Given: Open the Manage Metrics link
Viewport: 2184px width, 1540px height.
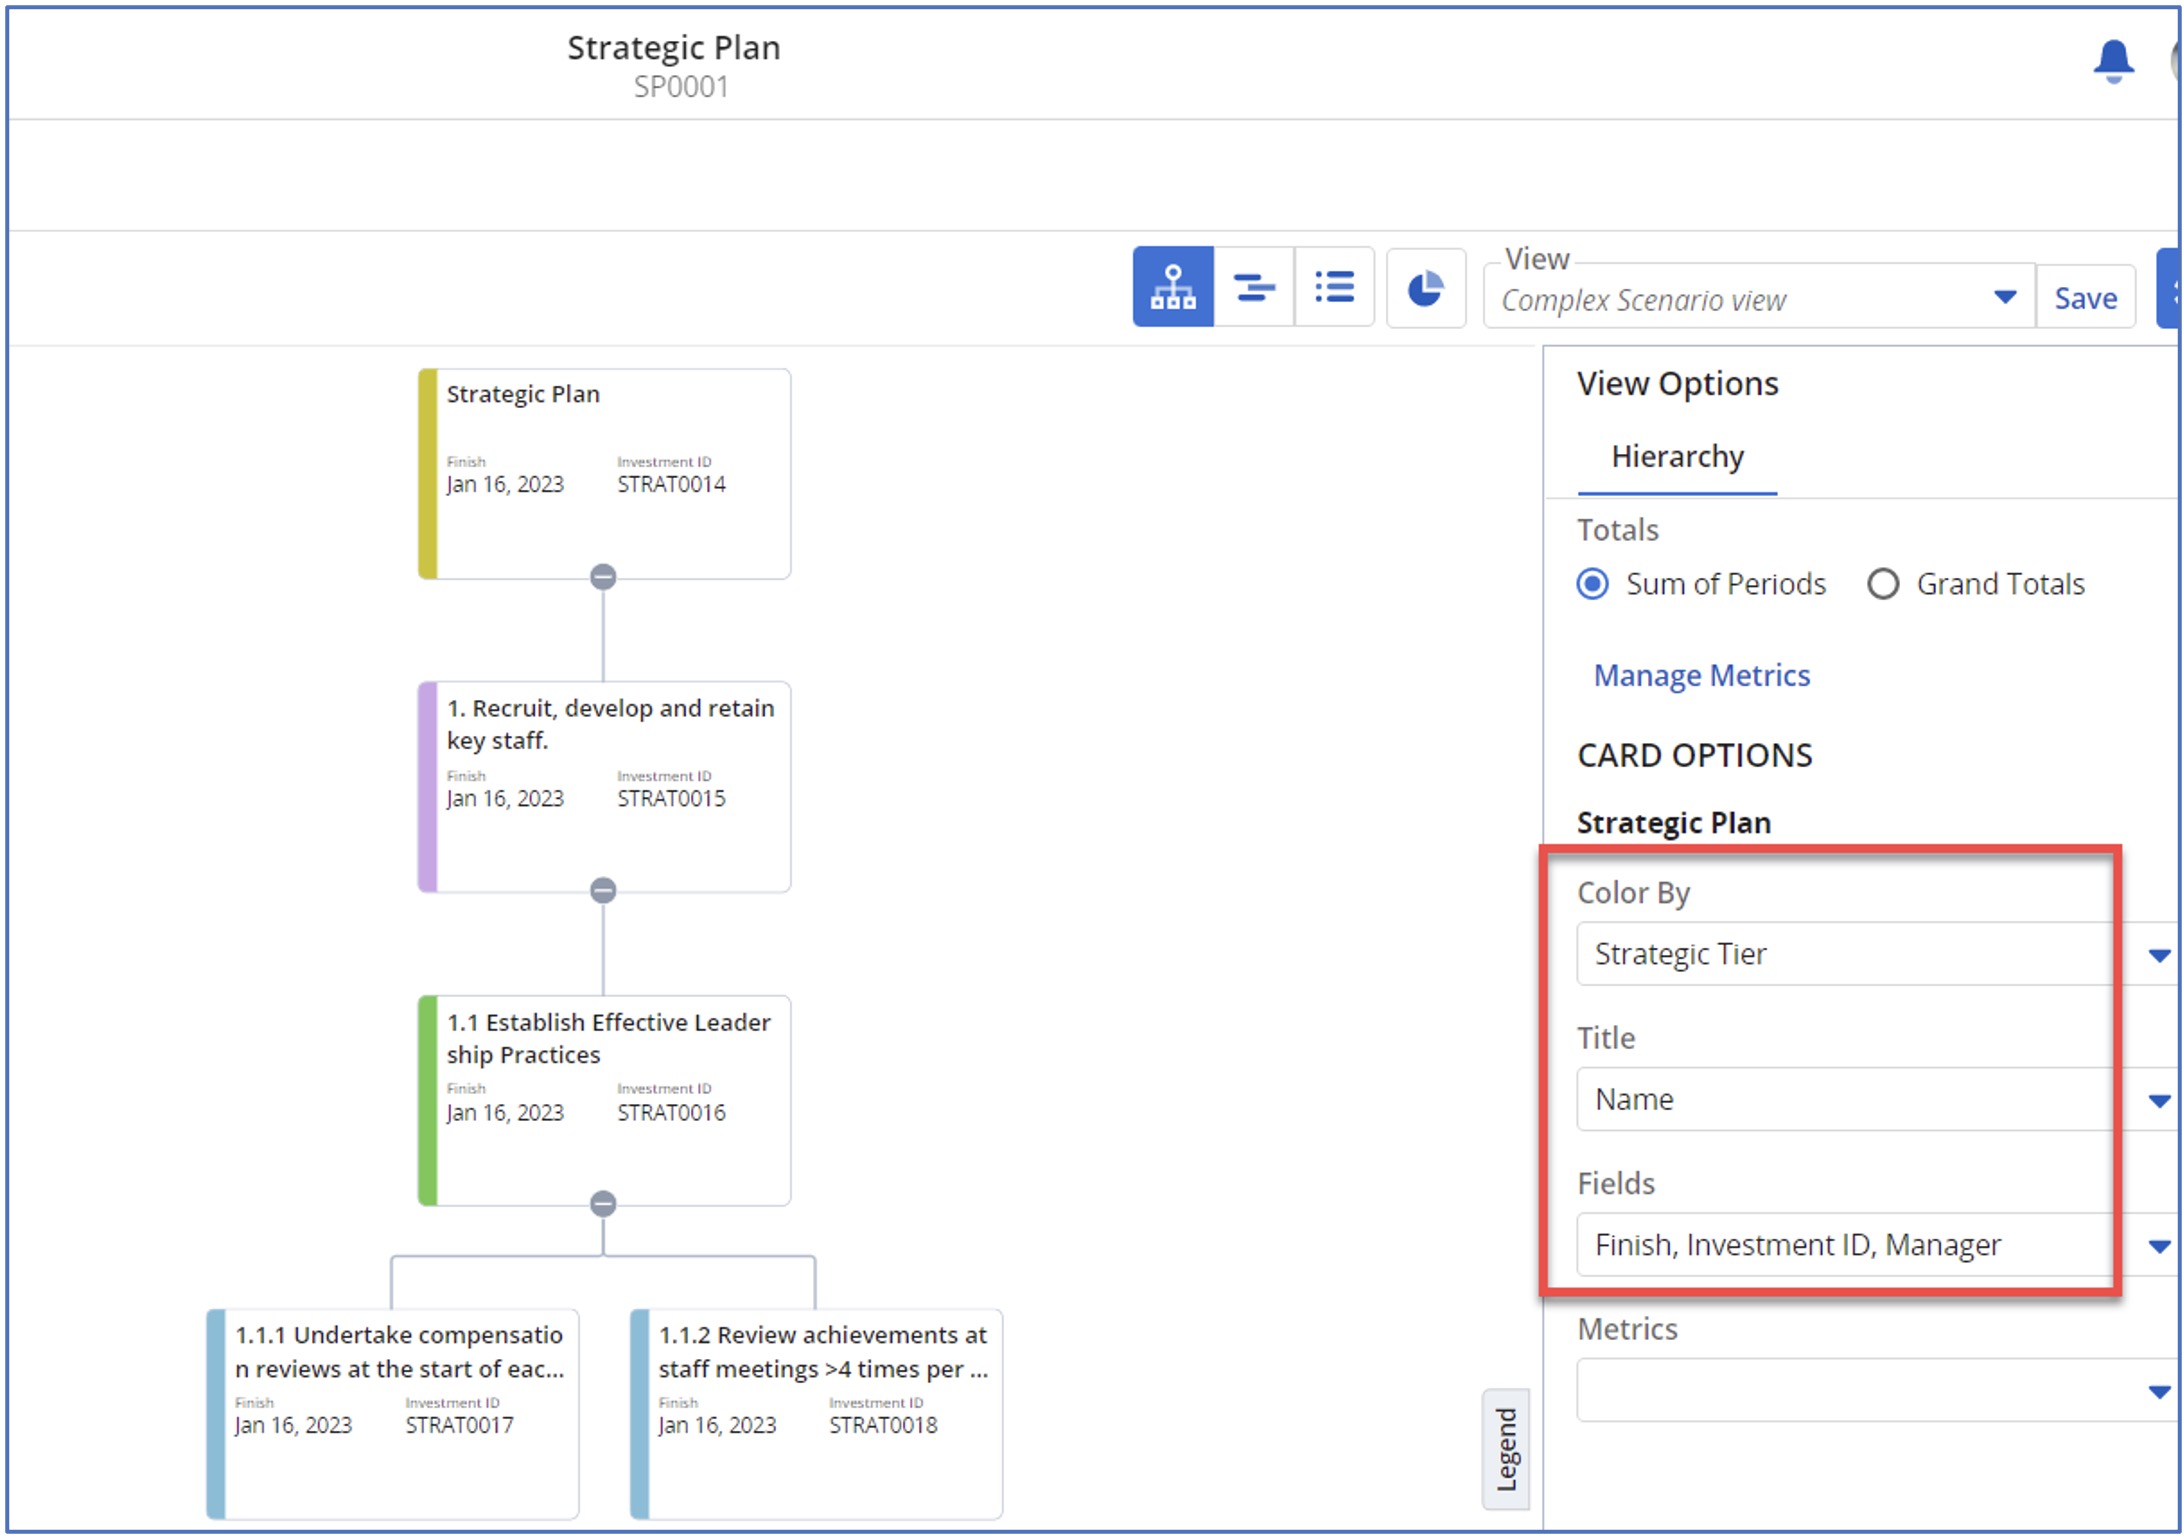Looking at the screenshot, I should (1701, 676).
